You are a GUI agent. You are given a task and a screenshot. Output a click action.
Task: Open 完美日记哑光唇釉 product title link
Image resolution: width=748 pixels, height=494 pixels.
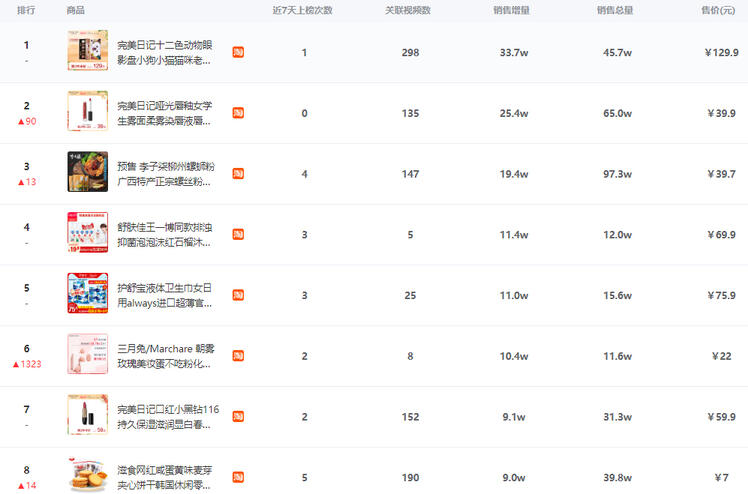(164, 113)
